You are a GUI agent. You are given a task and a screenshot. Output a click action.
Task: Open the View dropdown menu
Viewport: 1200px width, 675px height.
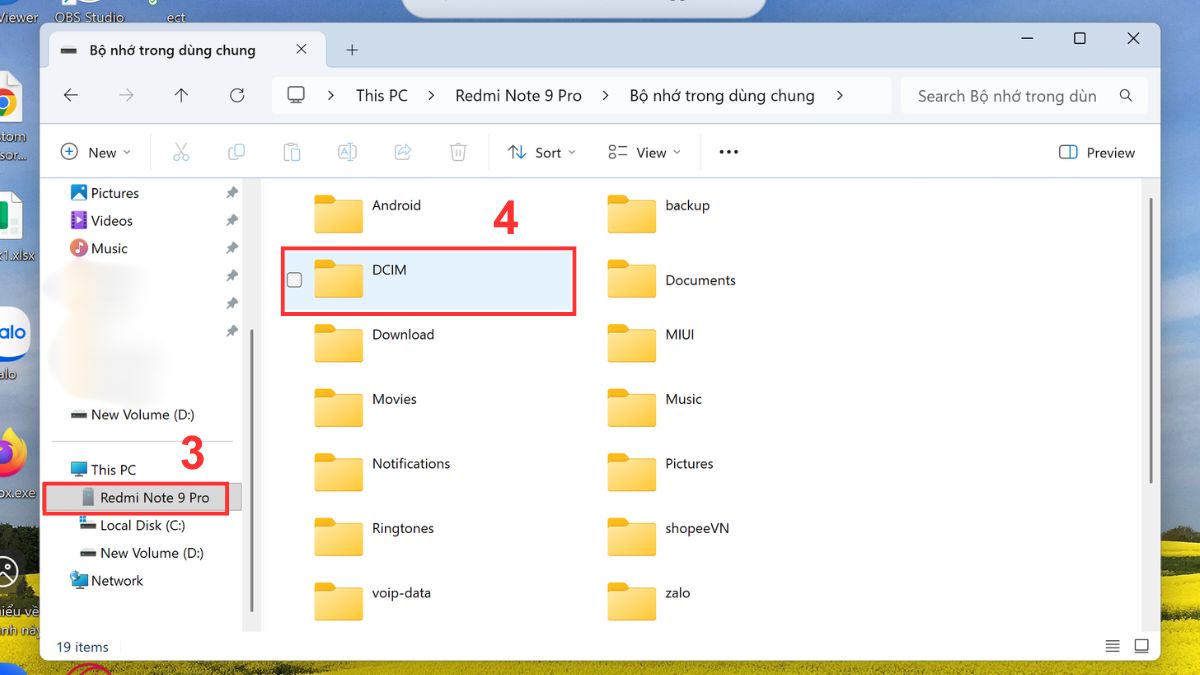[645, 152]
